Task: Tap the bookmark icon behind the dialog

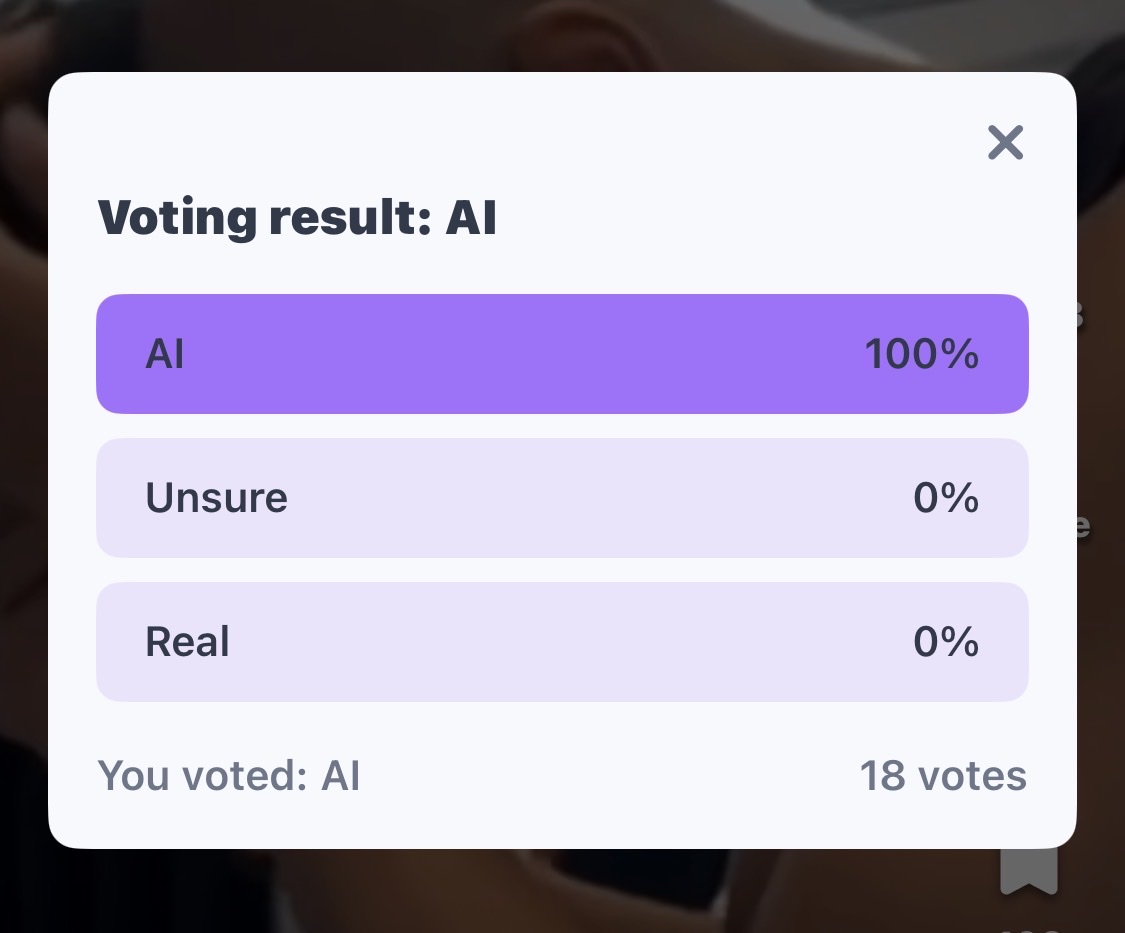Action: coord(1029,868)
